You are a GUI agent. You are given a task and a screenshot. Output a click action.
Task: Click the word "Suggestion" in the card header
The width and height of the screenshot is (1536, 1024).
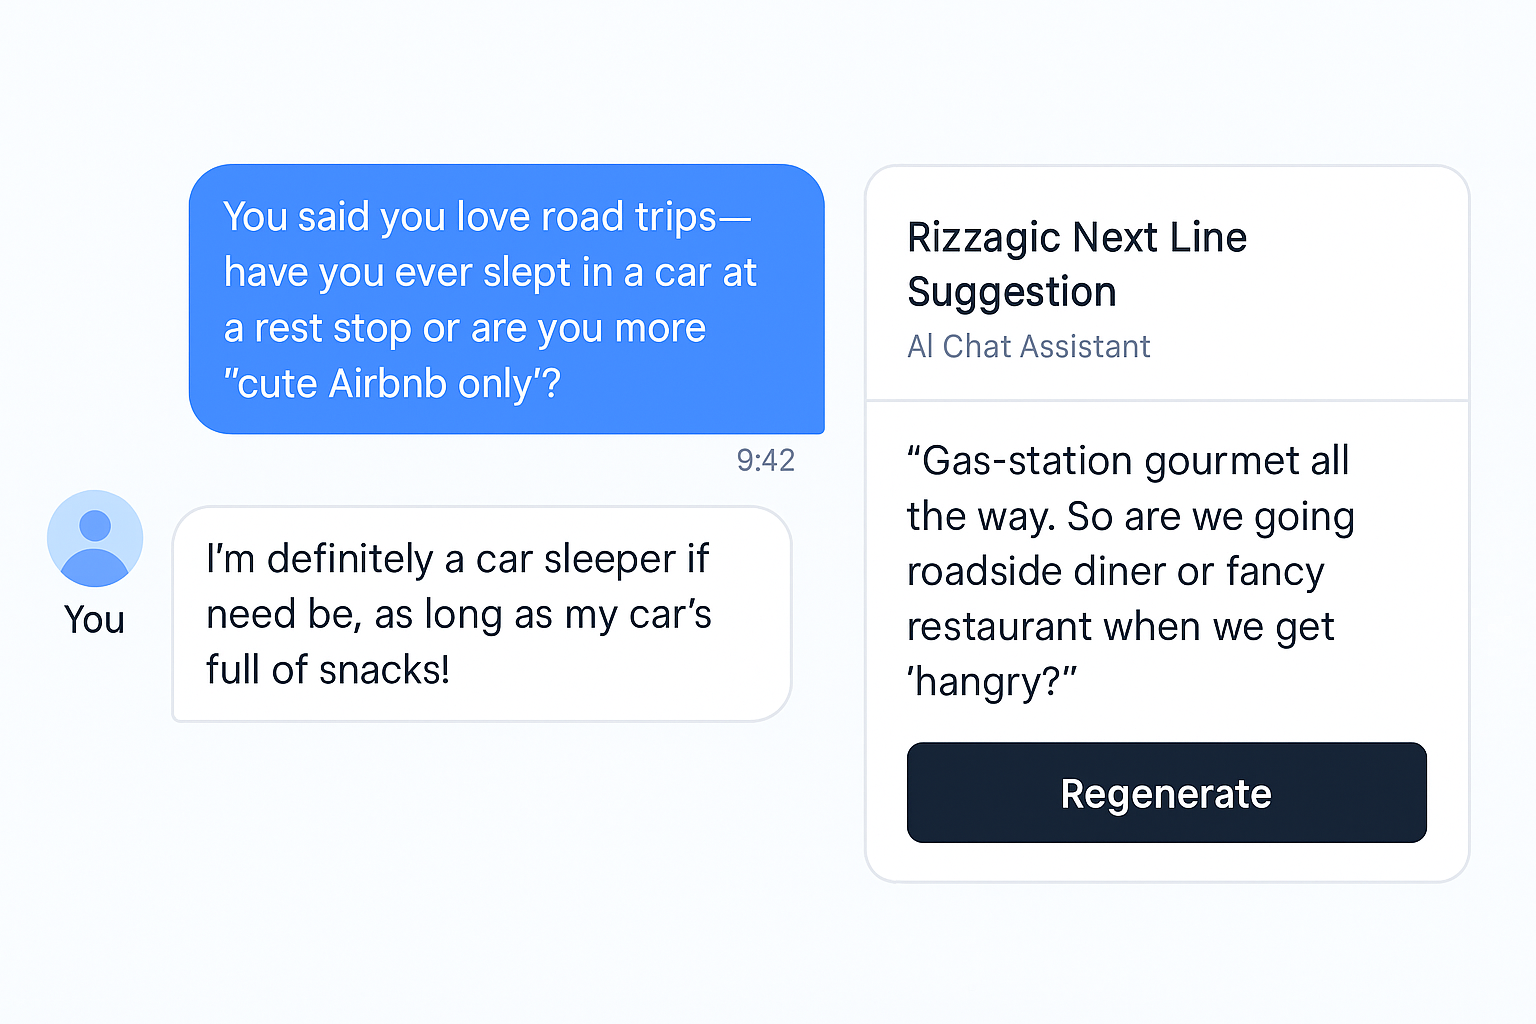coord(1012,293)
